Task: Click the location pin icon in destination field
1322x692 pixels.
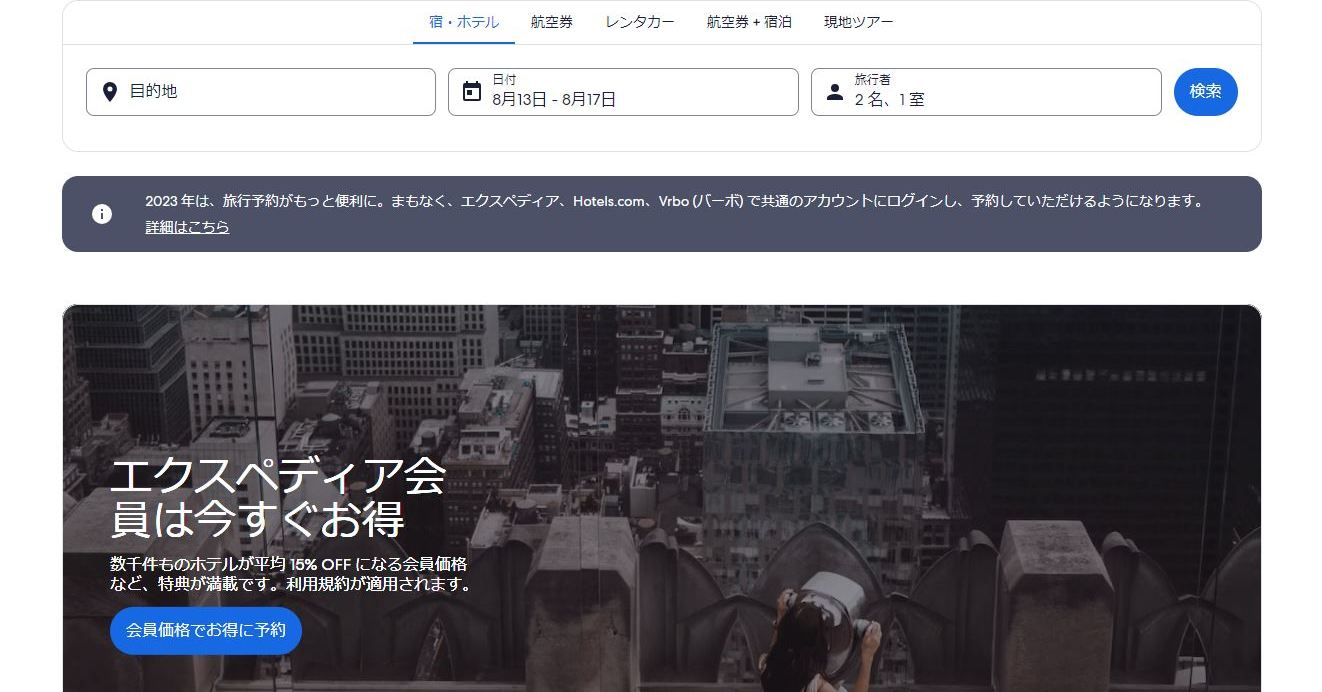Action: (110, 92)
